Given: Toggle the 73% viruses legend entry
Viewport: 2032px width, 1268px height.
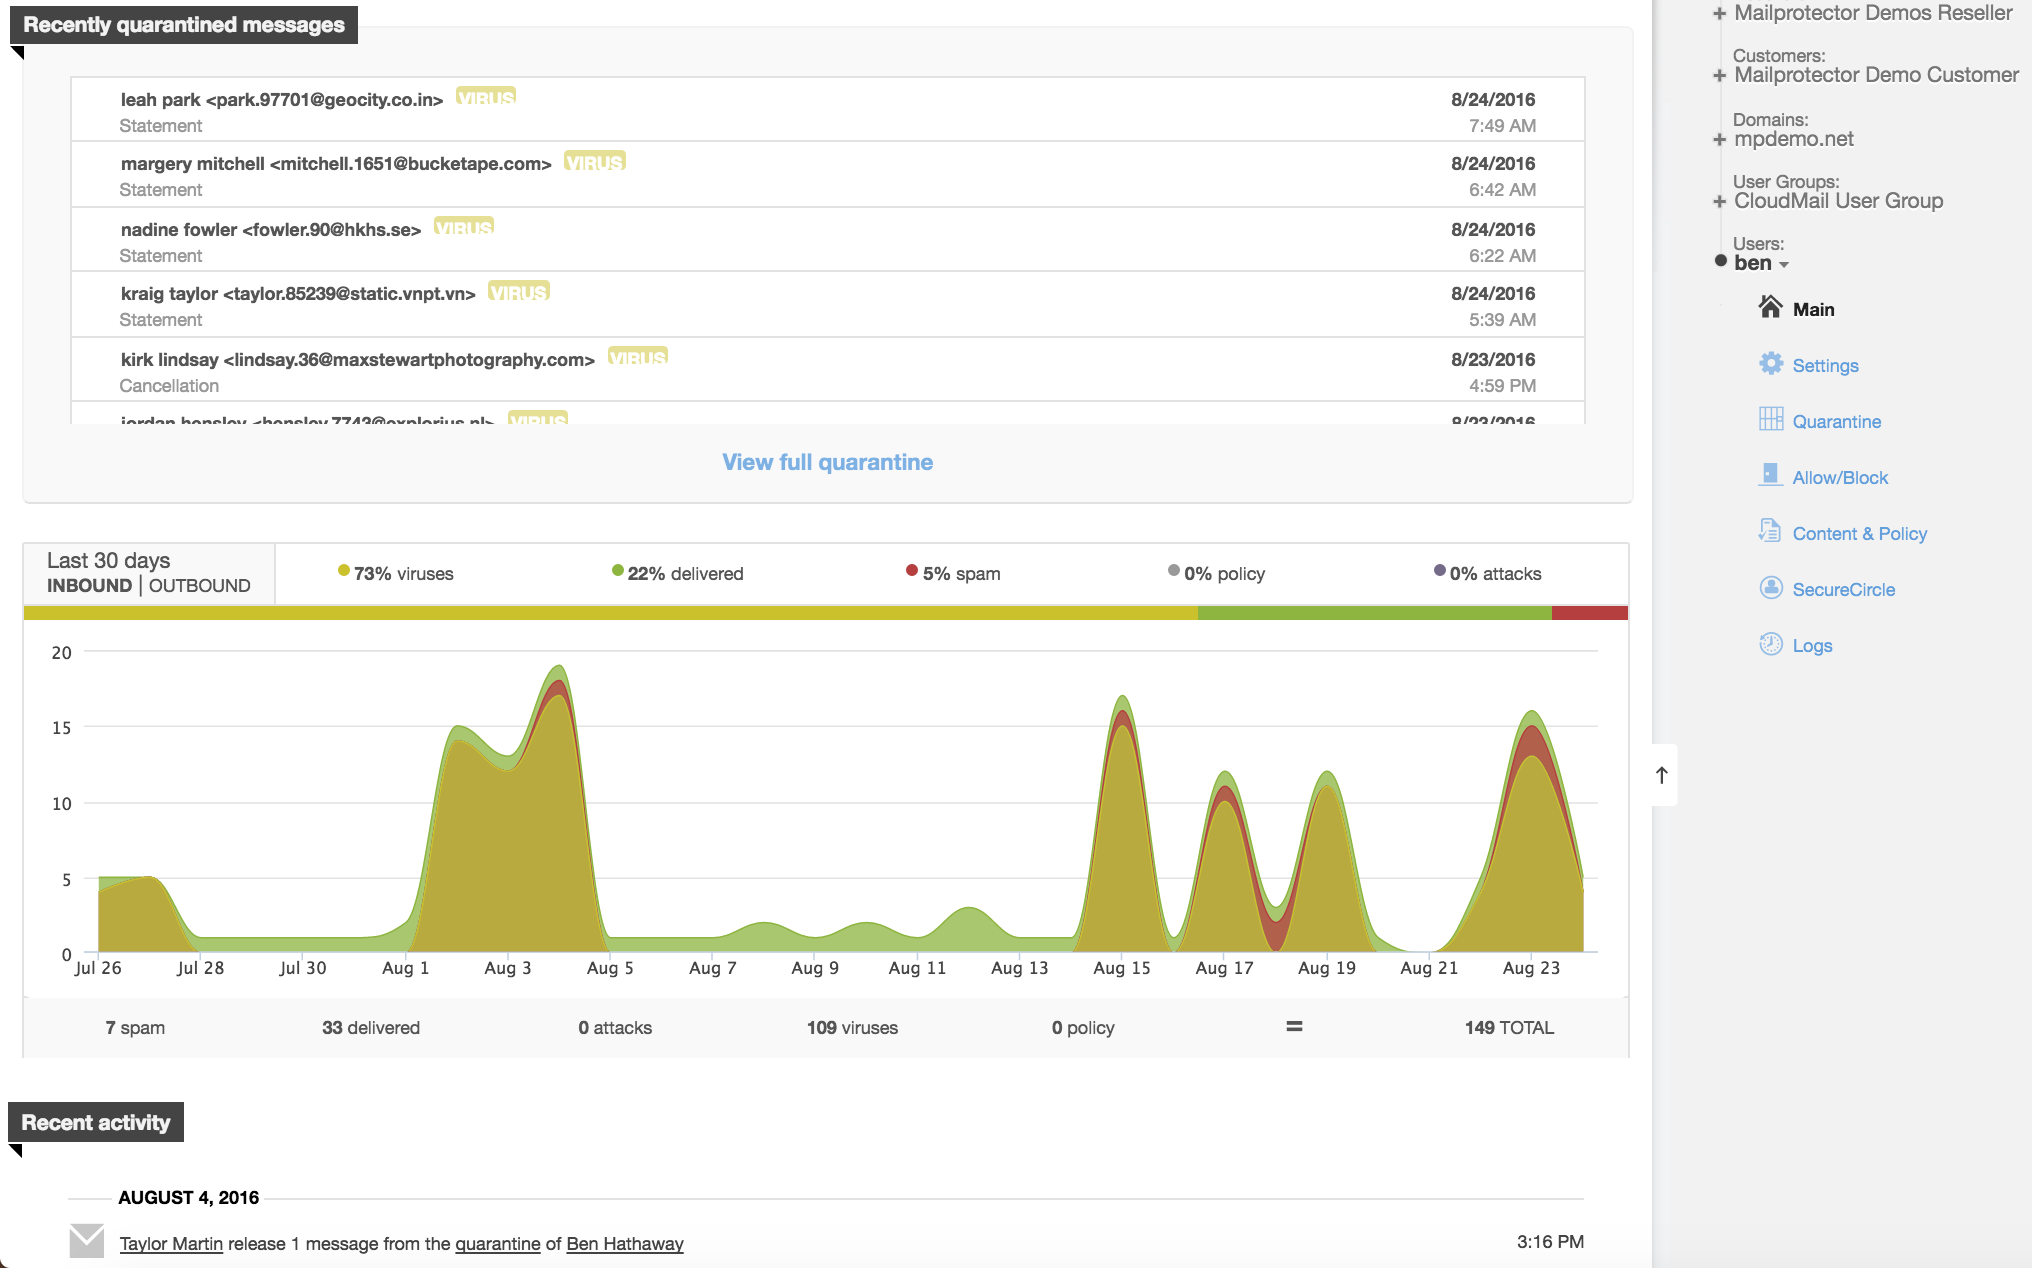Looking at the screenshot, I should pyautogui.click(x=396, y=573).
